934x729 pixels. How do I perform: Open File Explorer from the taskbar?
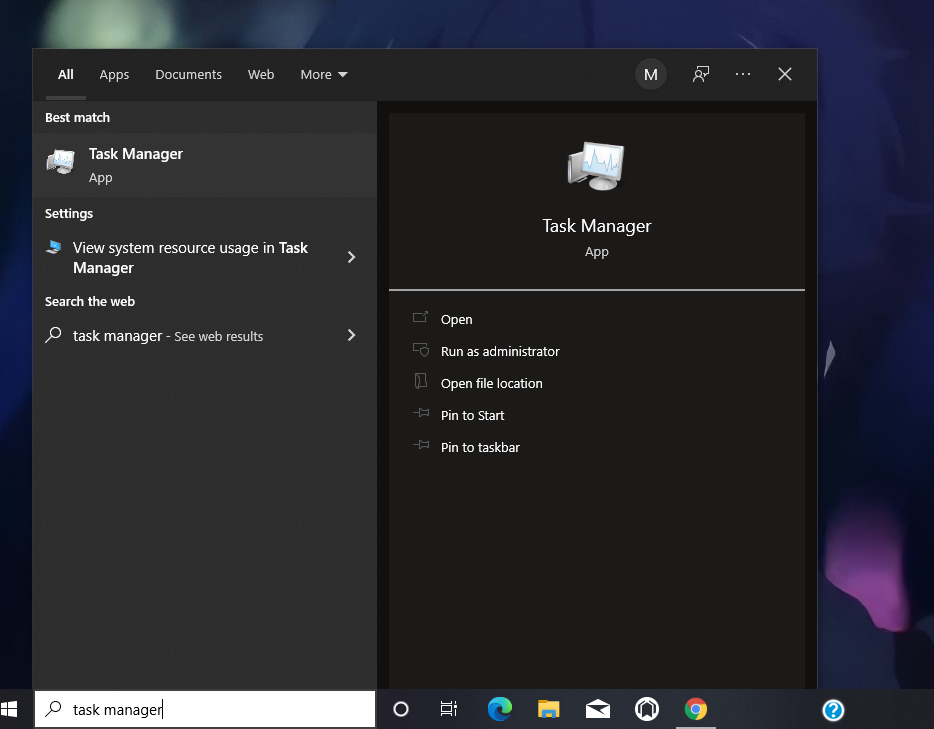pos(549,709)
